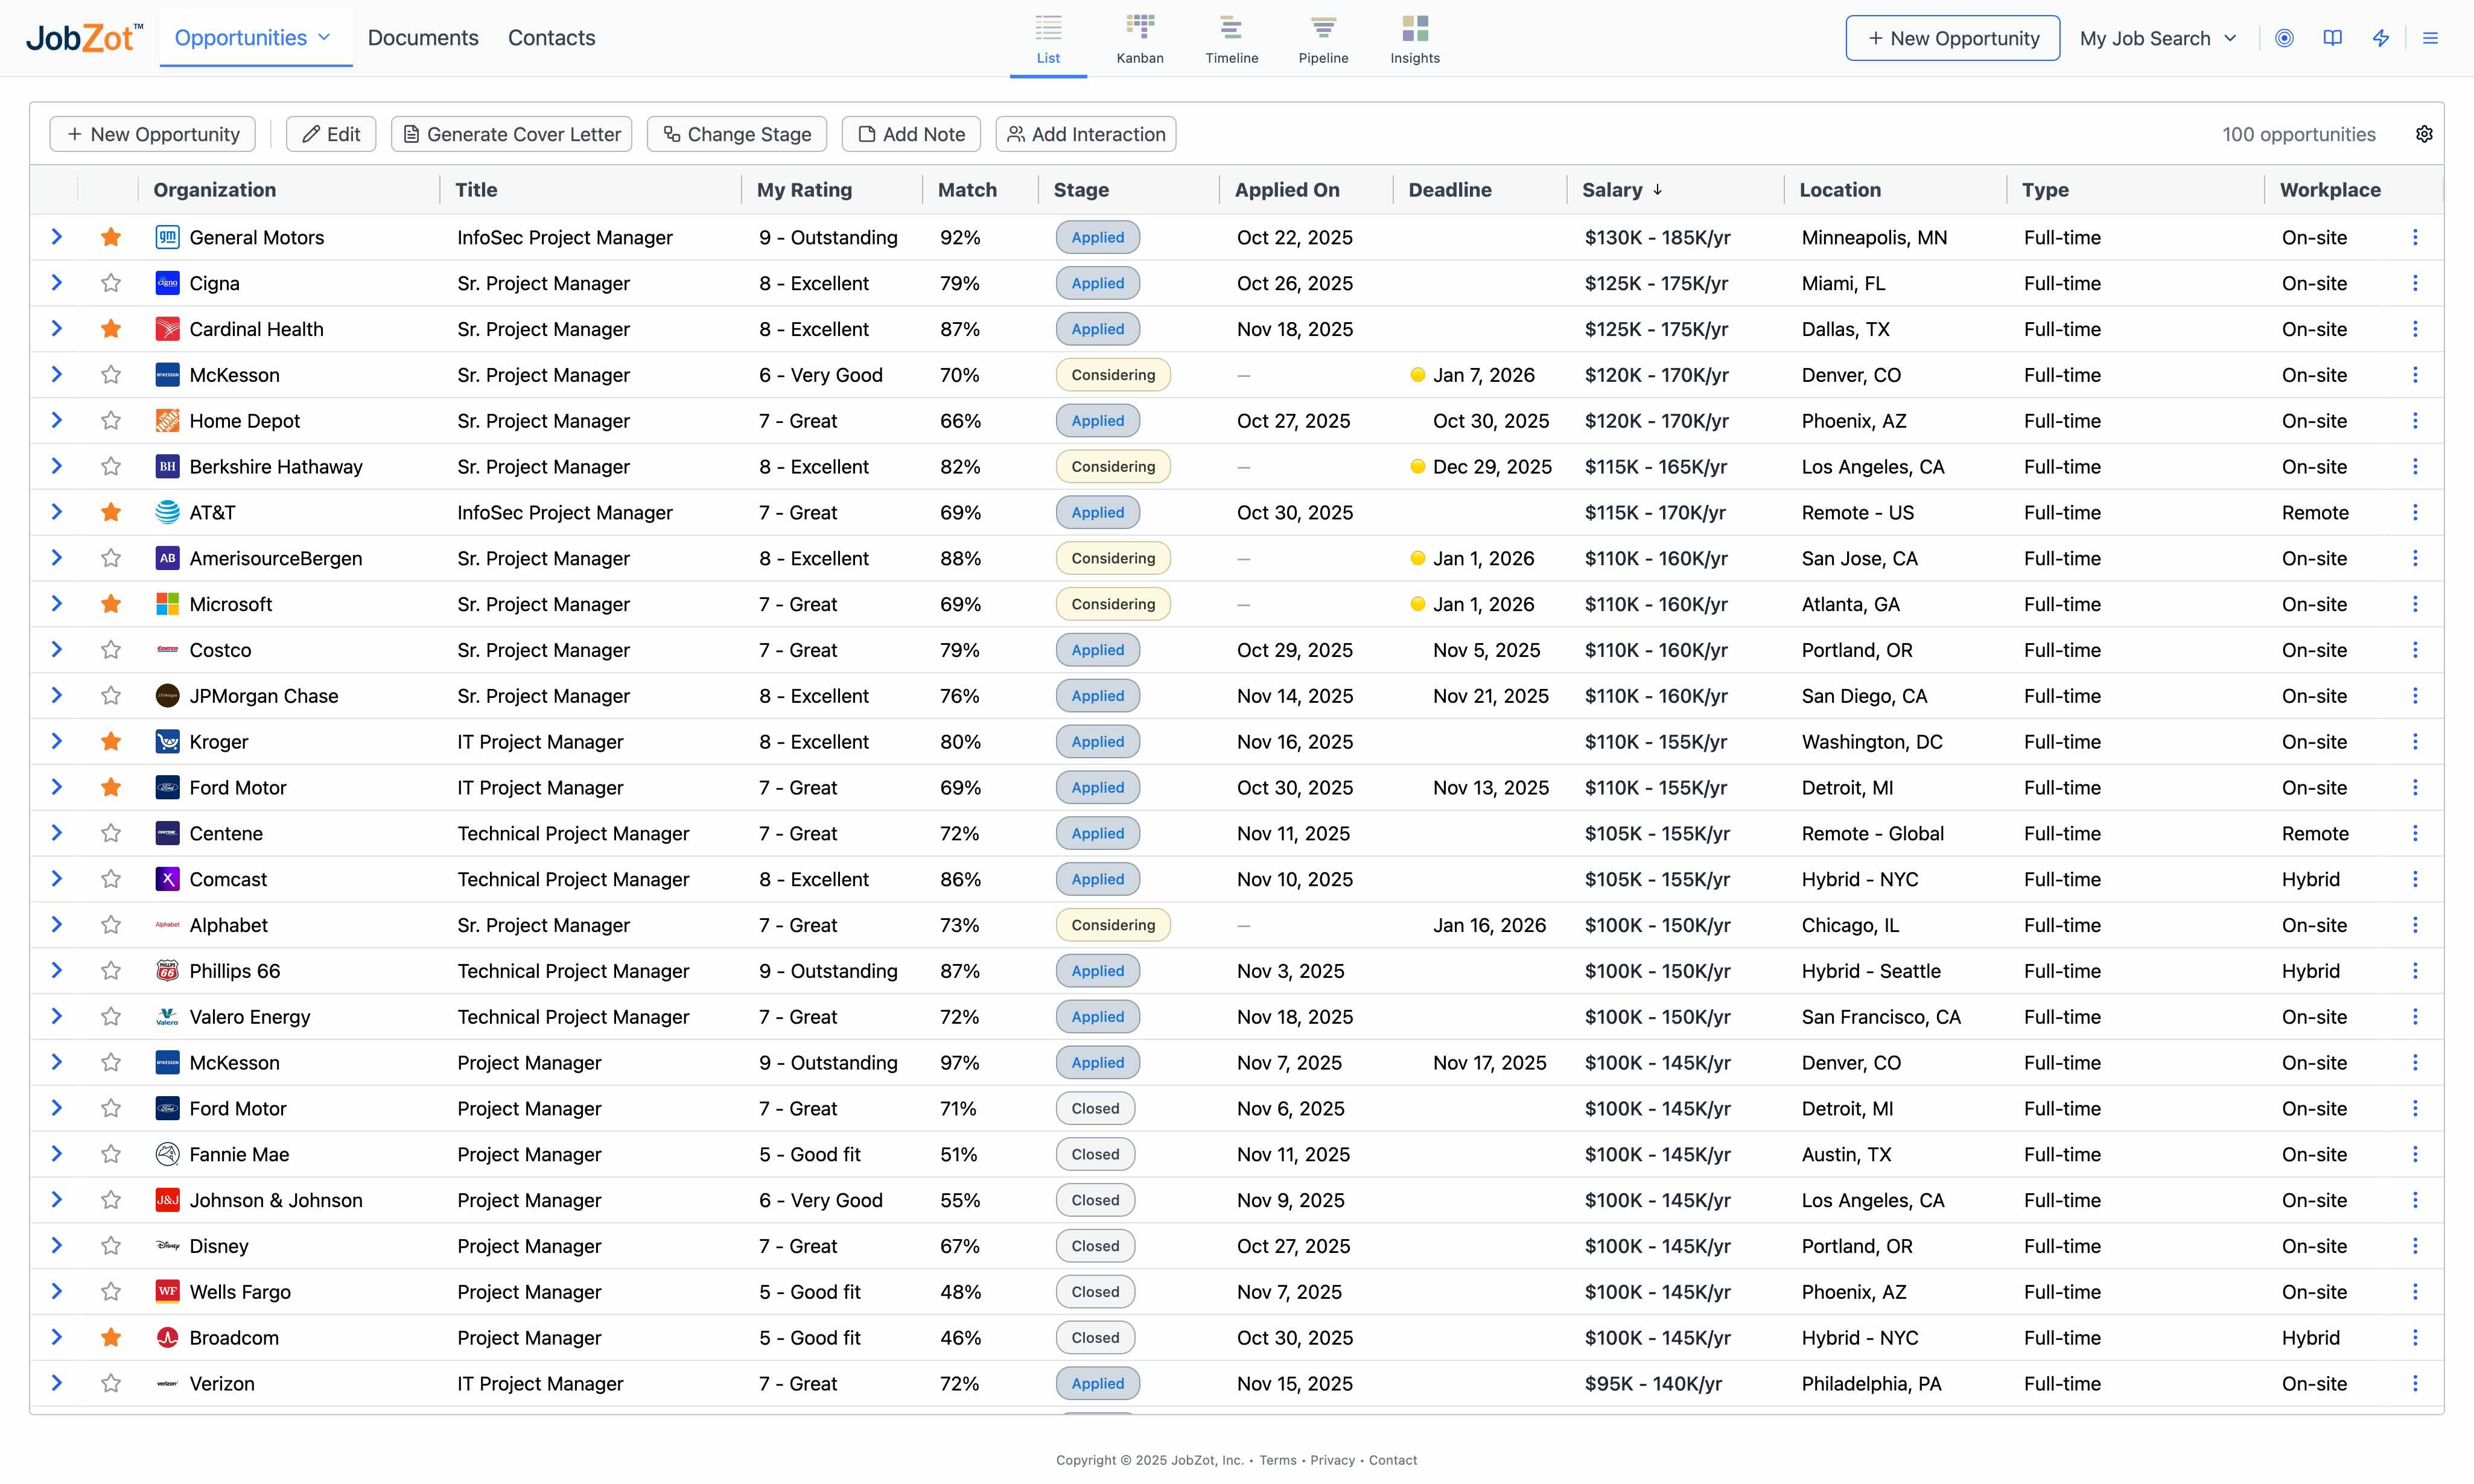Switch to the Kanban view

(x=1140, y=40)
